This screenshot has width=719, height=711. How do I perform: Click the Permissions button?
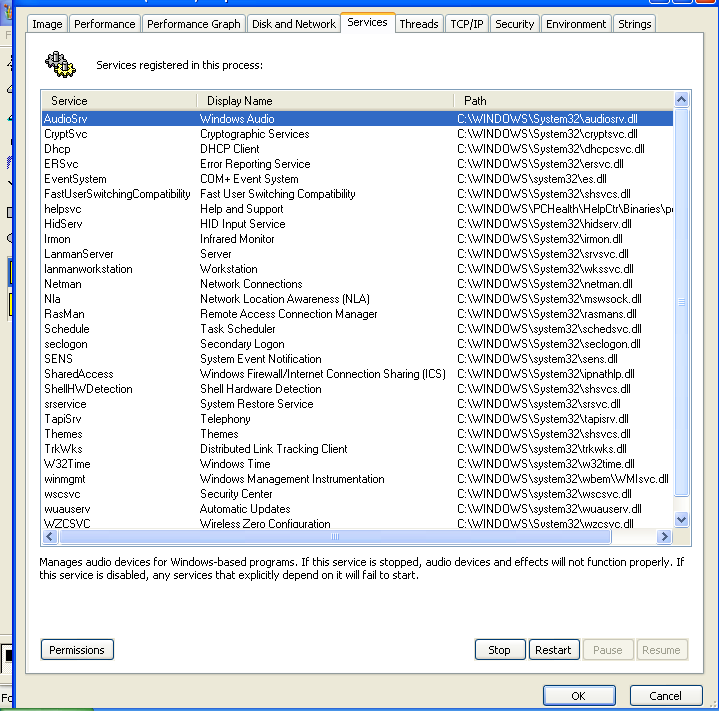[x=77, y=650]
